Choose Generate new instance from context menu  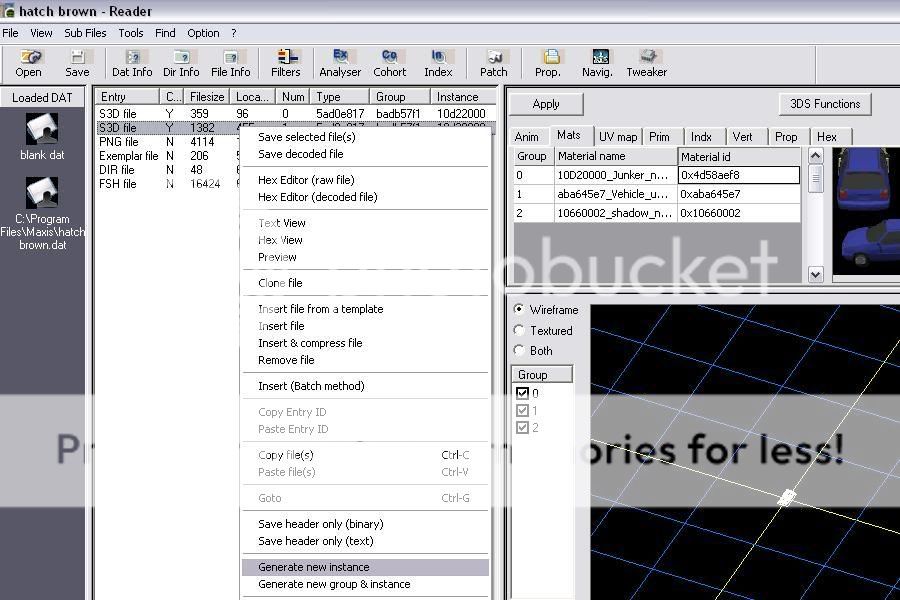pos(314,567)
